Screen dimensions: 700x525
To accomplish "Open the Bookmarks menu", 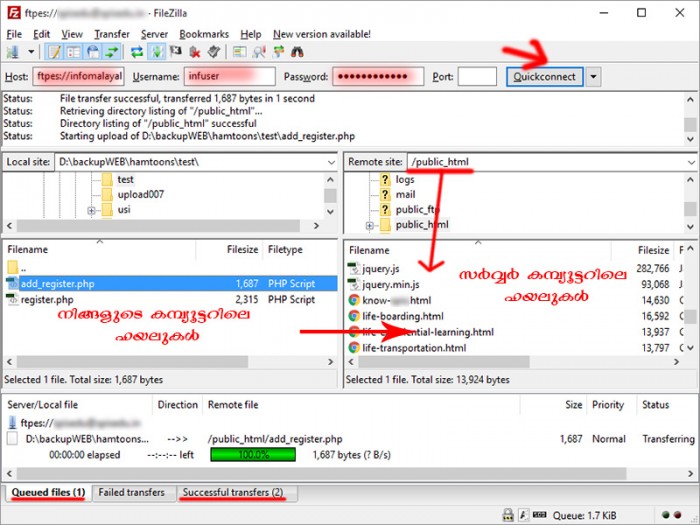I will coord(204,34).
